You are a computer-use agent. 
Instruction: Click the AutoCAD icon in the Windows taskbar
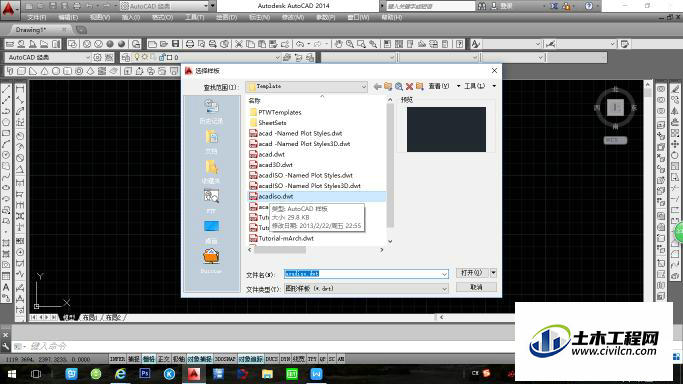(x=194, y=374)
